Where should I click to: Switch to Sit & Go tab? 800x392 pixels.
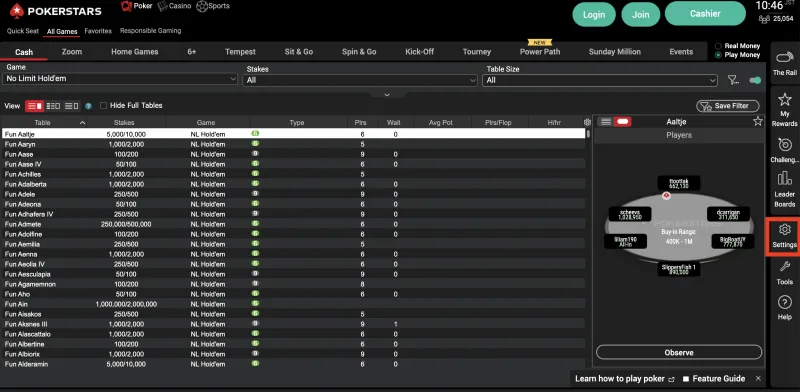pyautogui.click(x=298, y=52)
